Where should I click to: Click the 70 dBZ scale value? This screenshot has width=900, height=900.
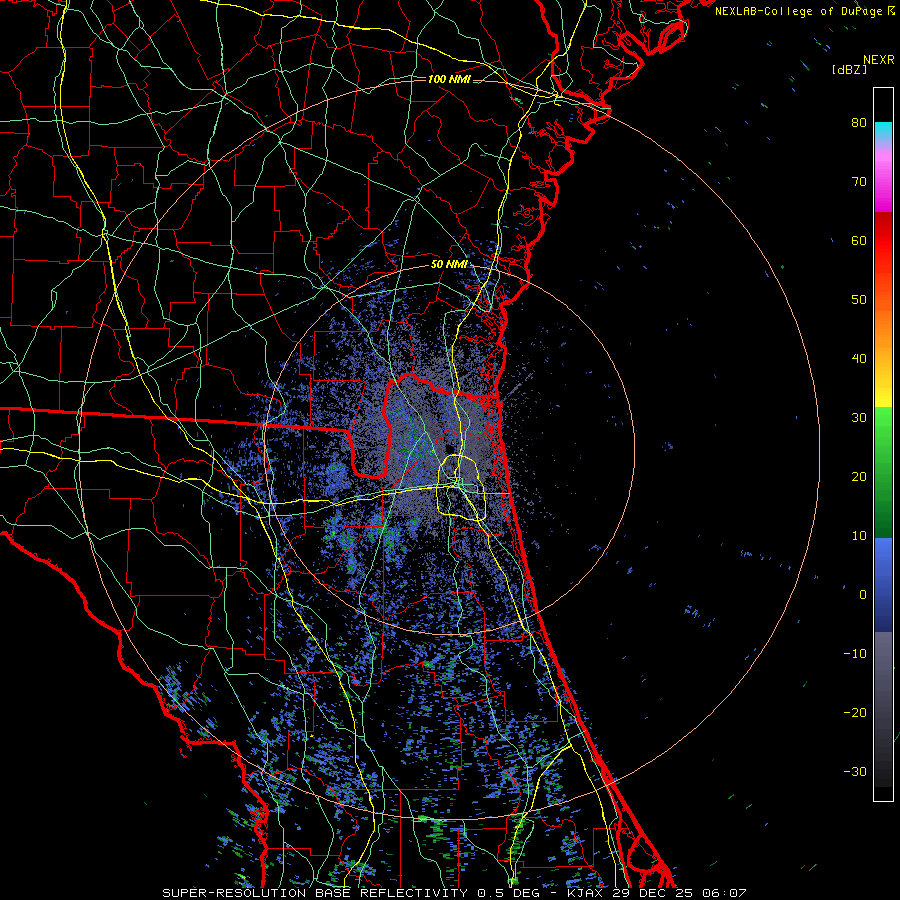coord(859,181)
